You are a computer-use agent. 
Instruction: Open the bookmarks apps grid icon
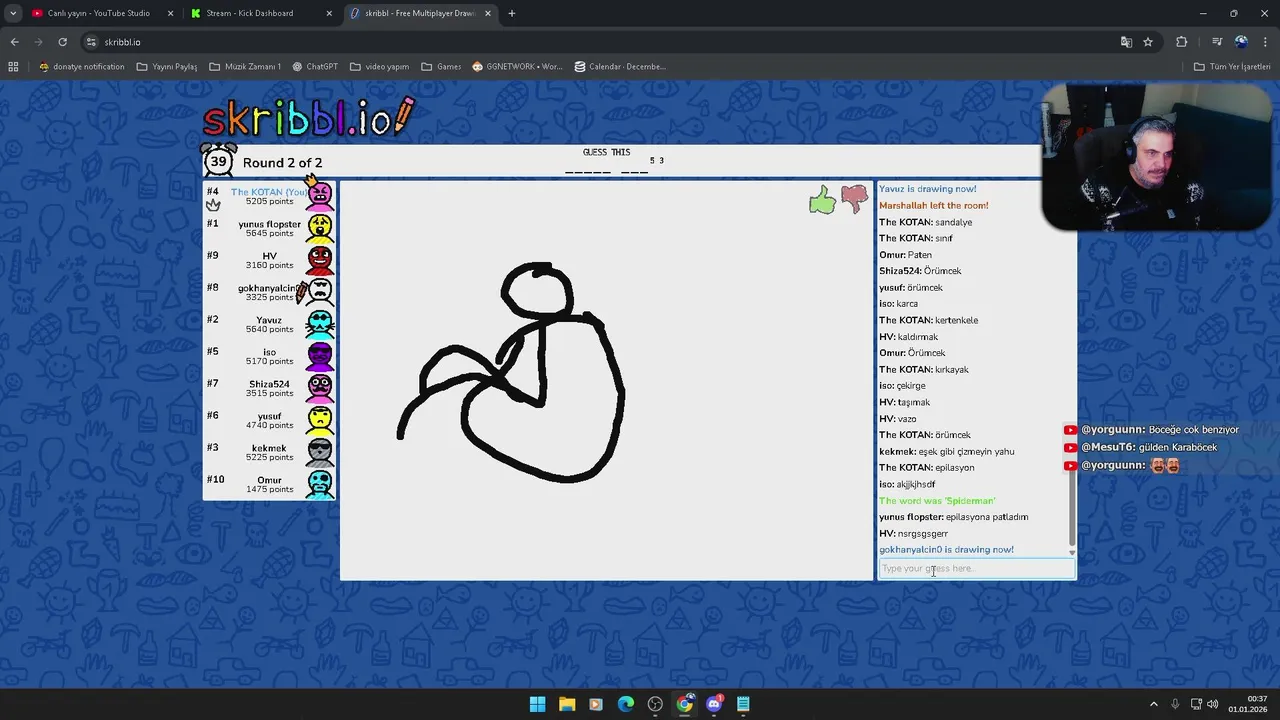[x=13, y=67]
